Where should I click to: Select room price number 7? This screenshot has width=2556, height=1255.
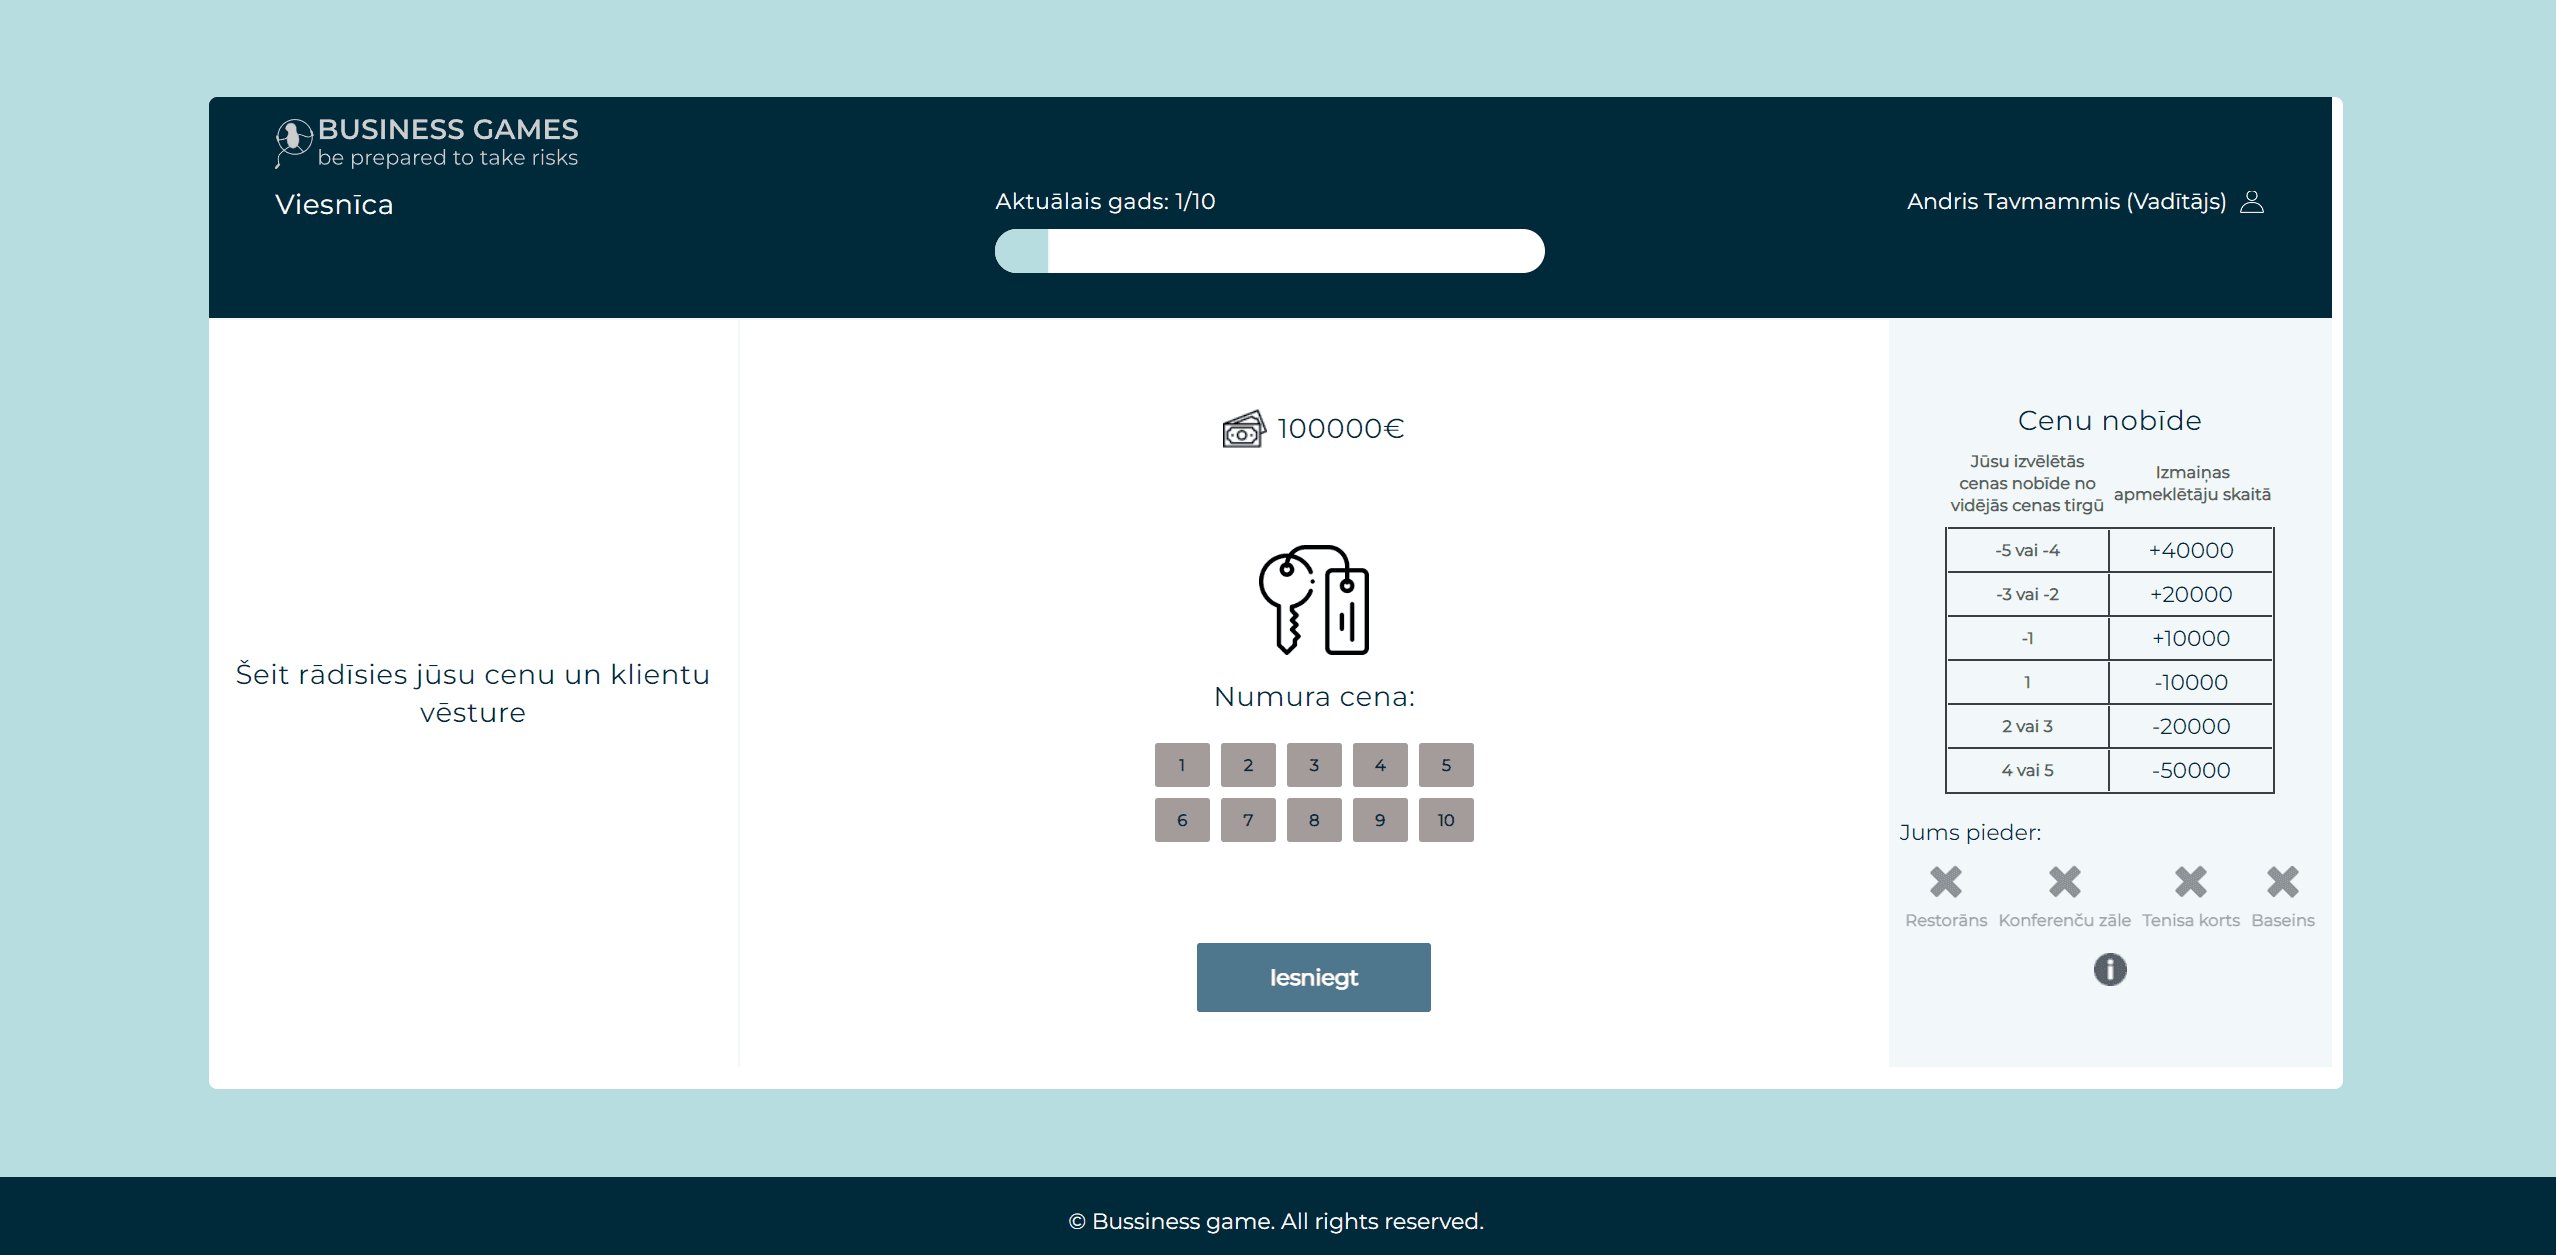[x=1249, y=820]
